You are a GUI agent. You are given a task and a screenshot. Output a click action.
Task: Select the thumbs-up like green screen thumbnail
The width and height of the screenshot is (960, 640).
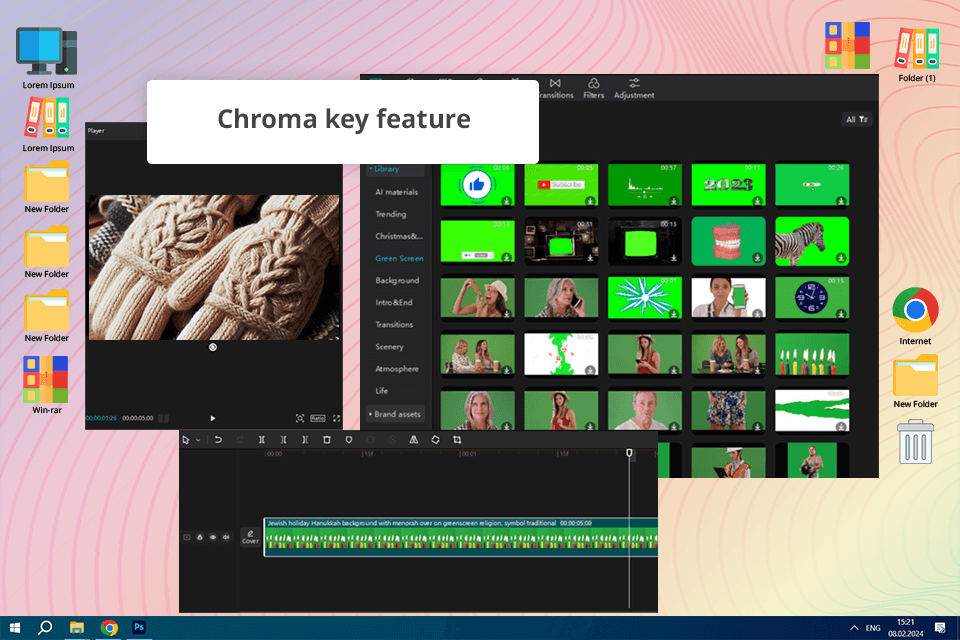point(478,184)
